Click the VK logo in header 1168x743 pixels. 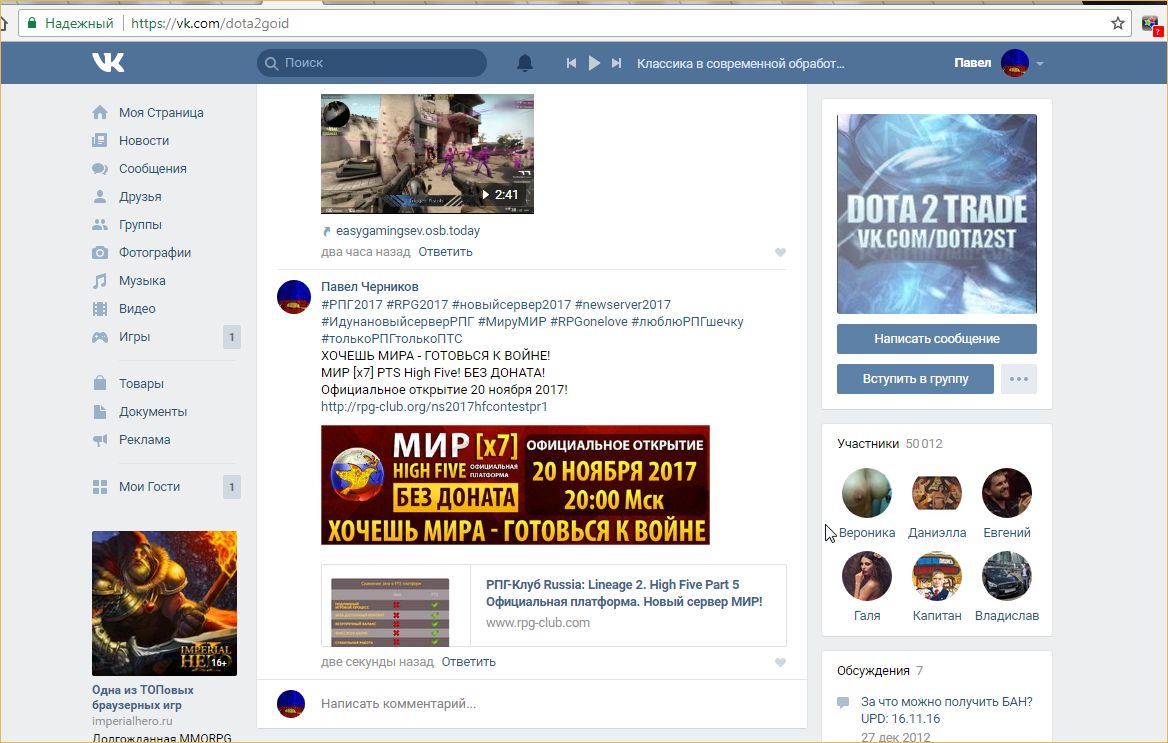coord(108,63)
